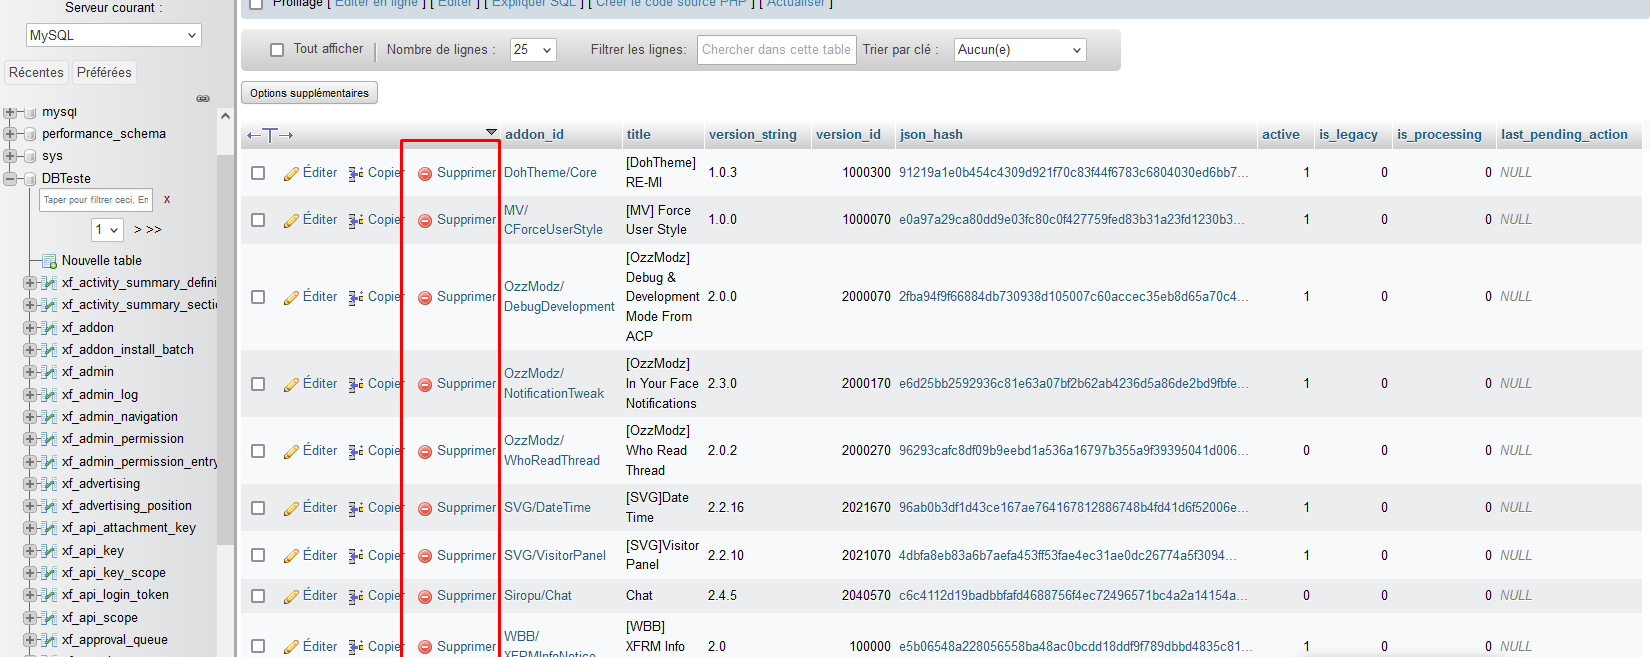Viewport: 1650px width, 657px height.
Task: Click the copy icon for Siropu/Chat row
Action: click(x=356, y=597)
